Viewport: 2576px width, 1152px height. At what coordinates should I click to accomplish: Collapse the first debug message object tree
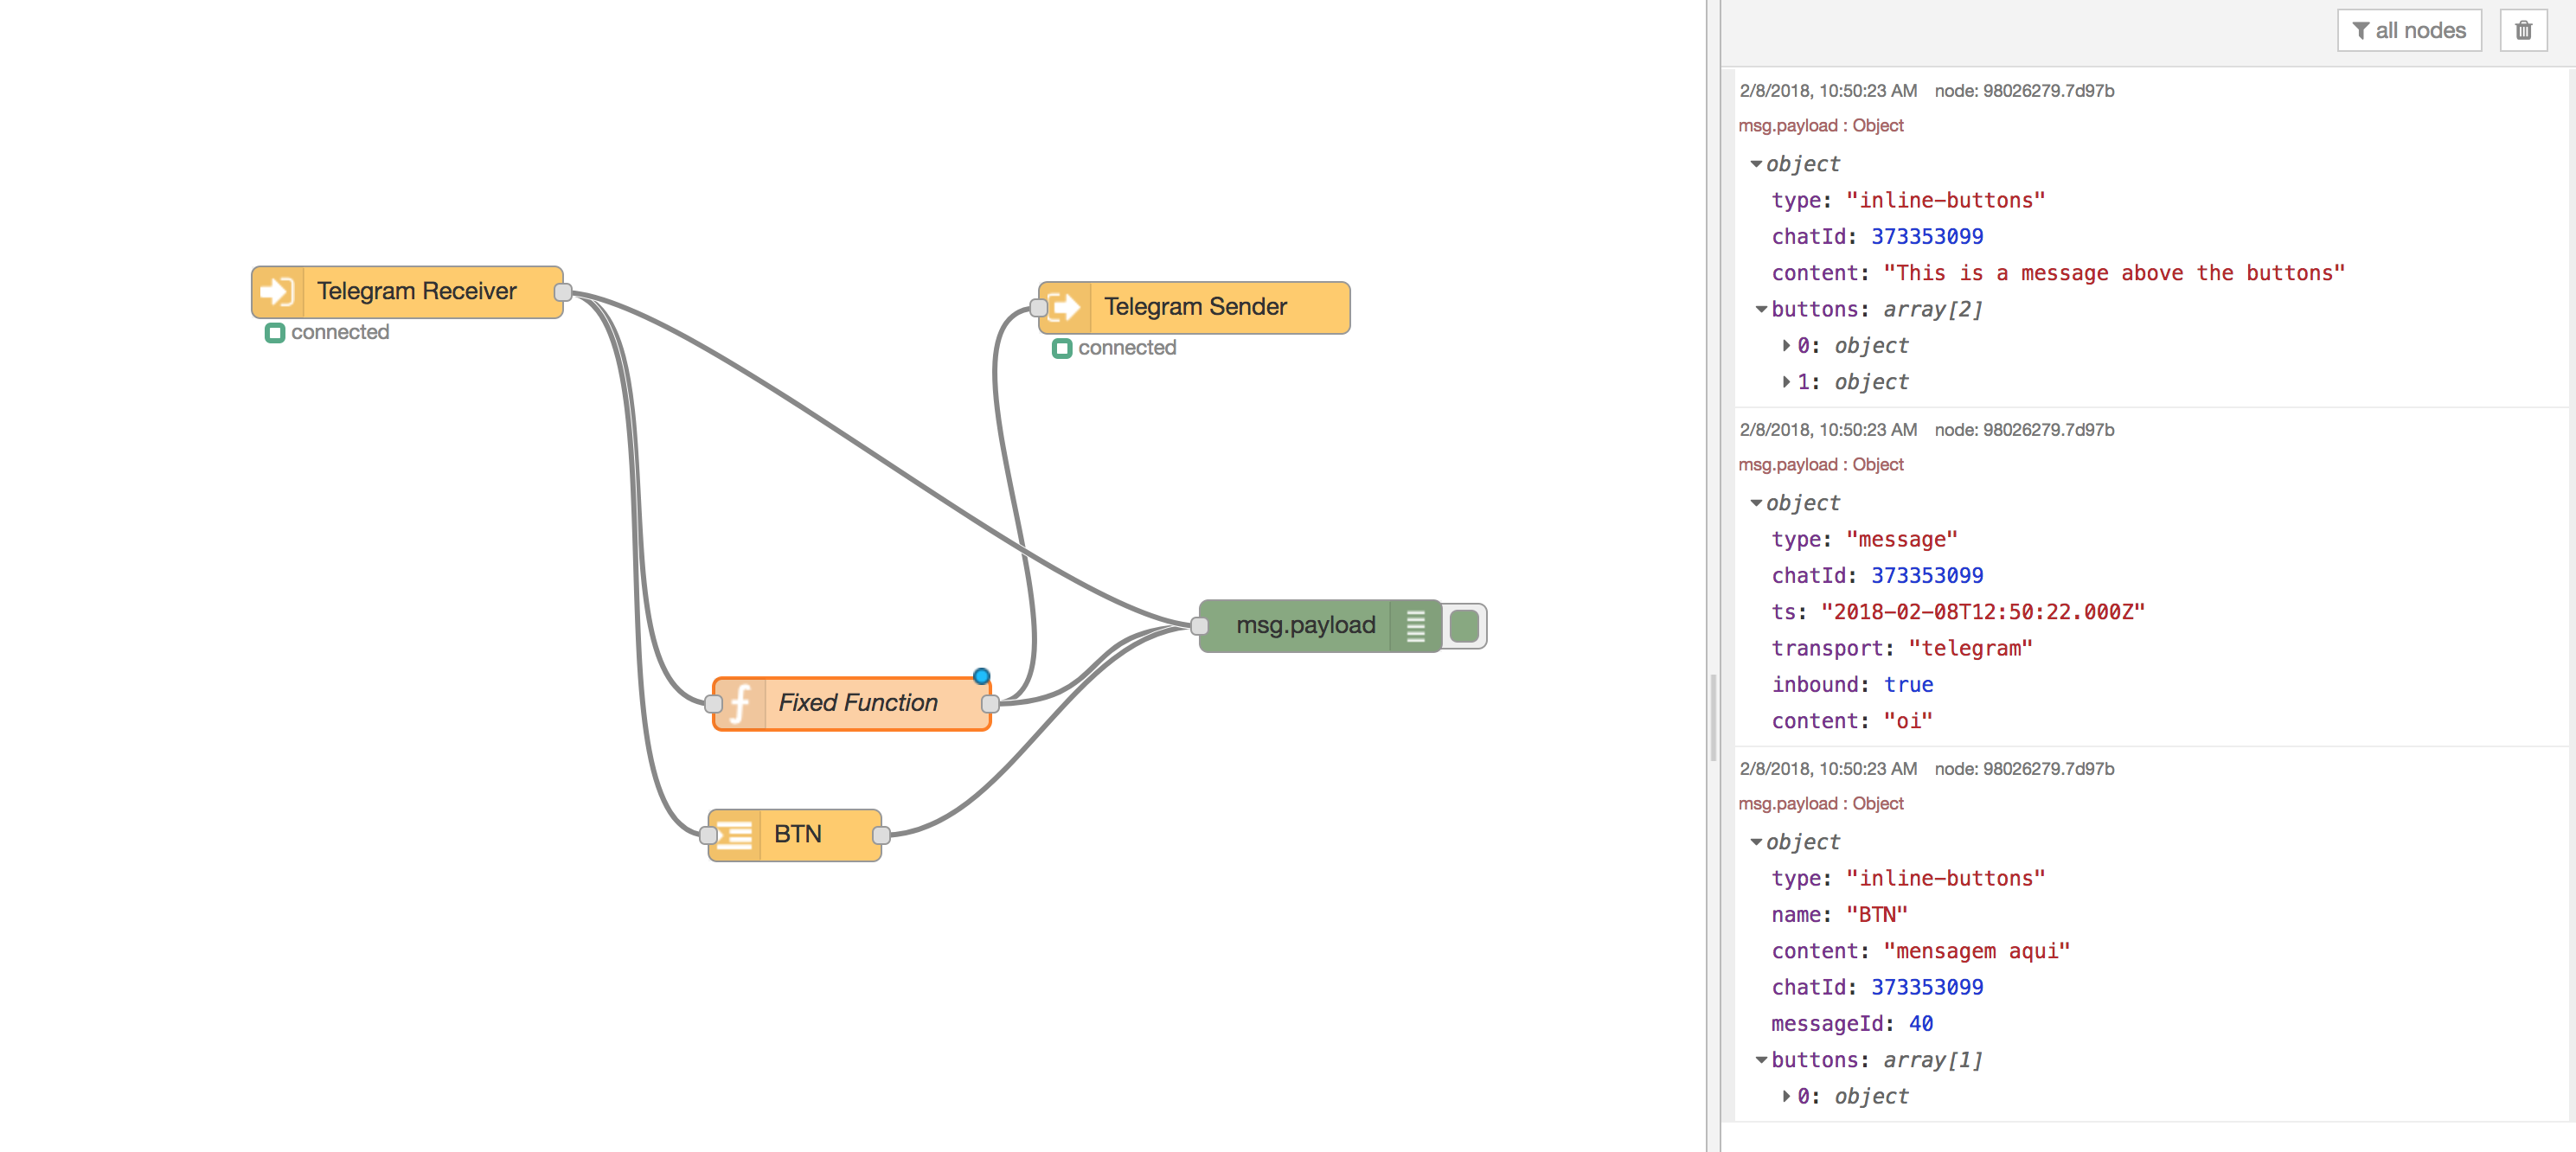1757,164
